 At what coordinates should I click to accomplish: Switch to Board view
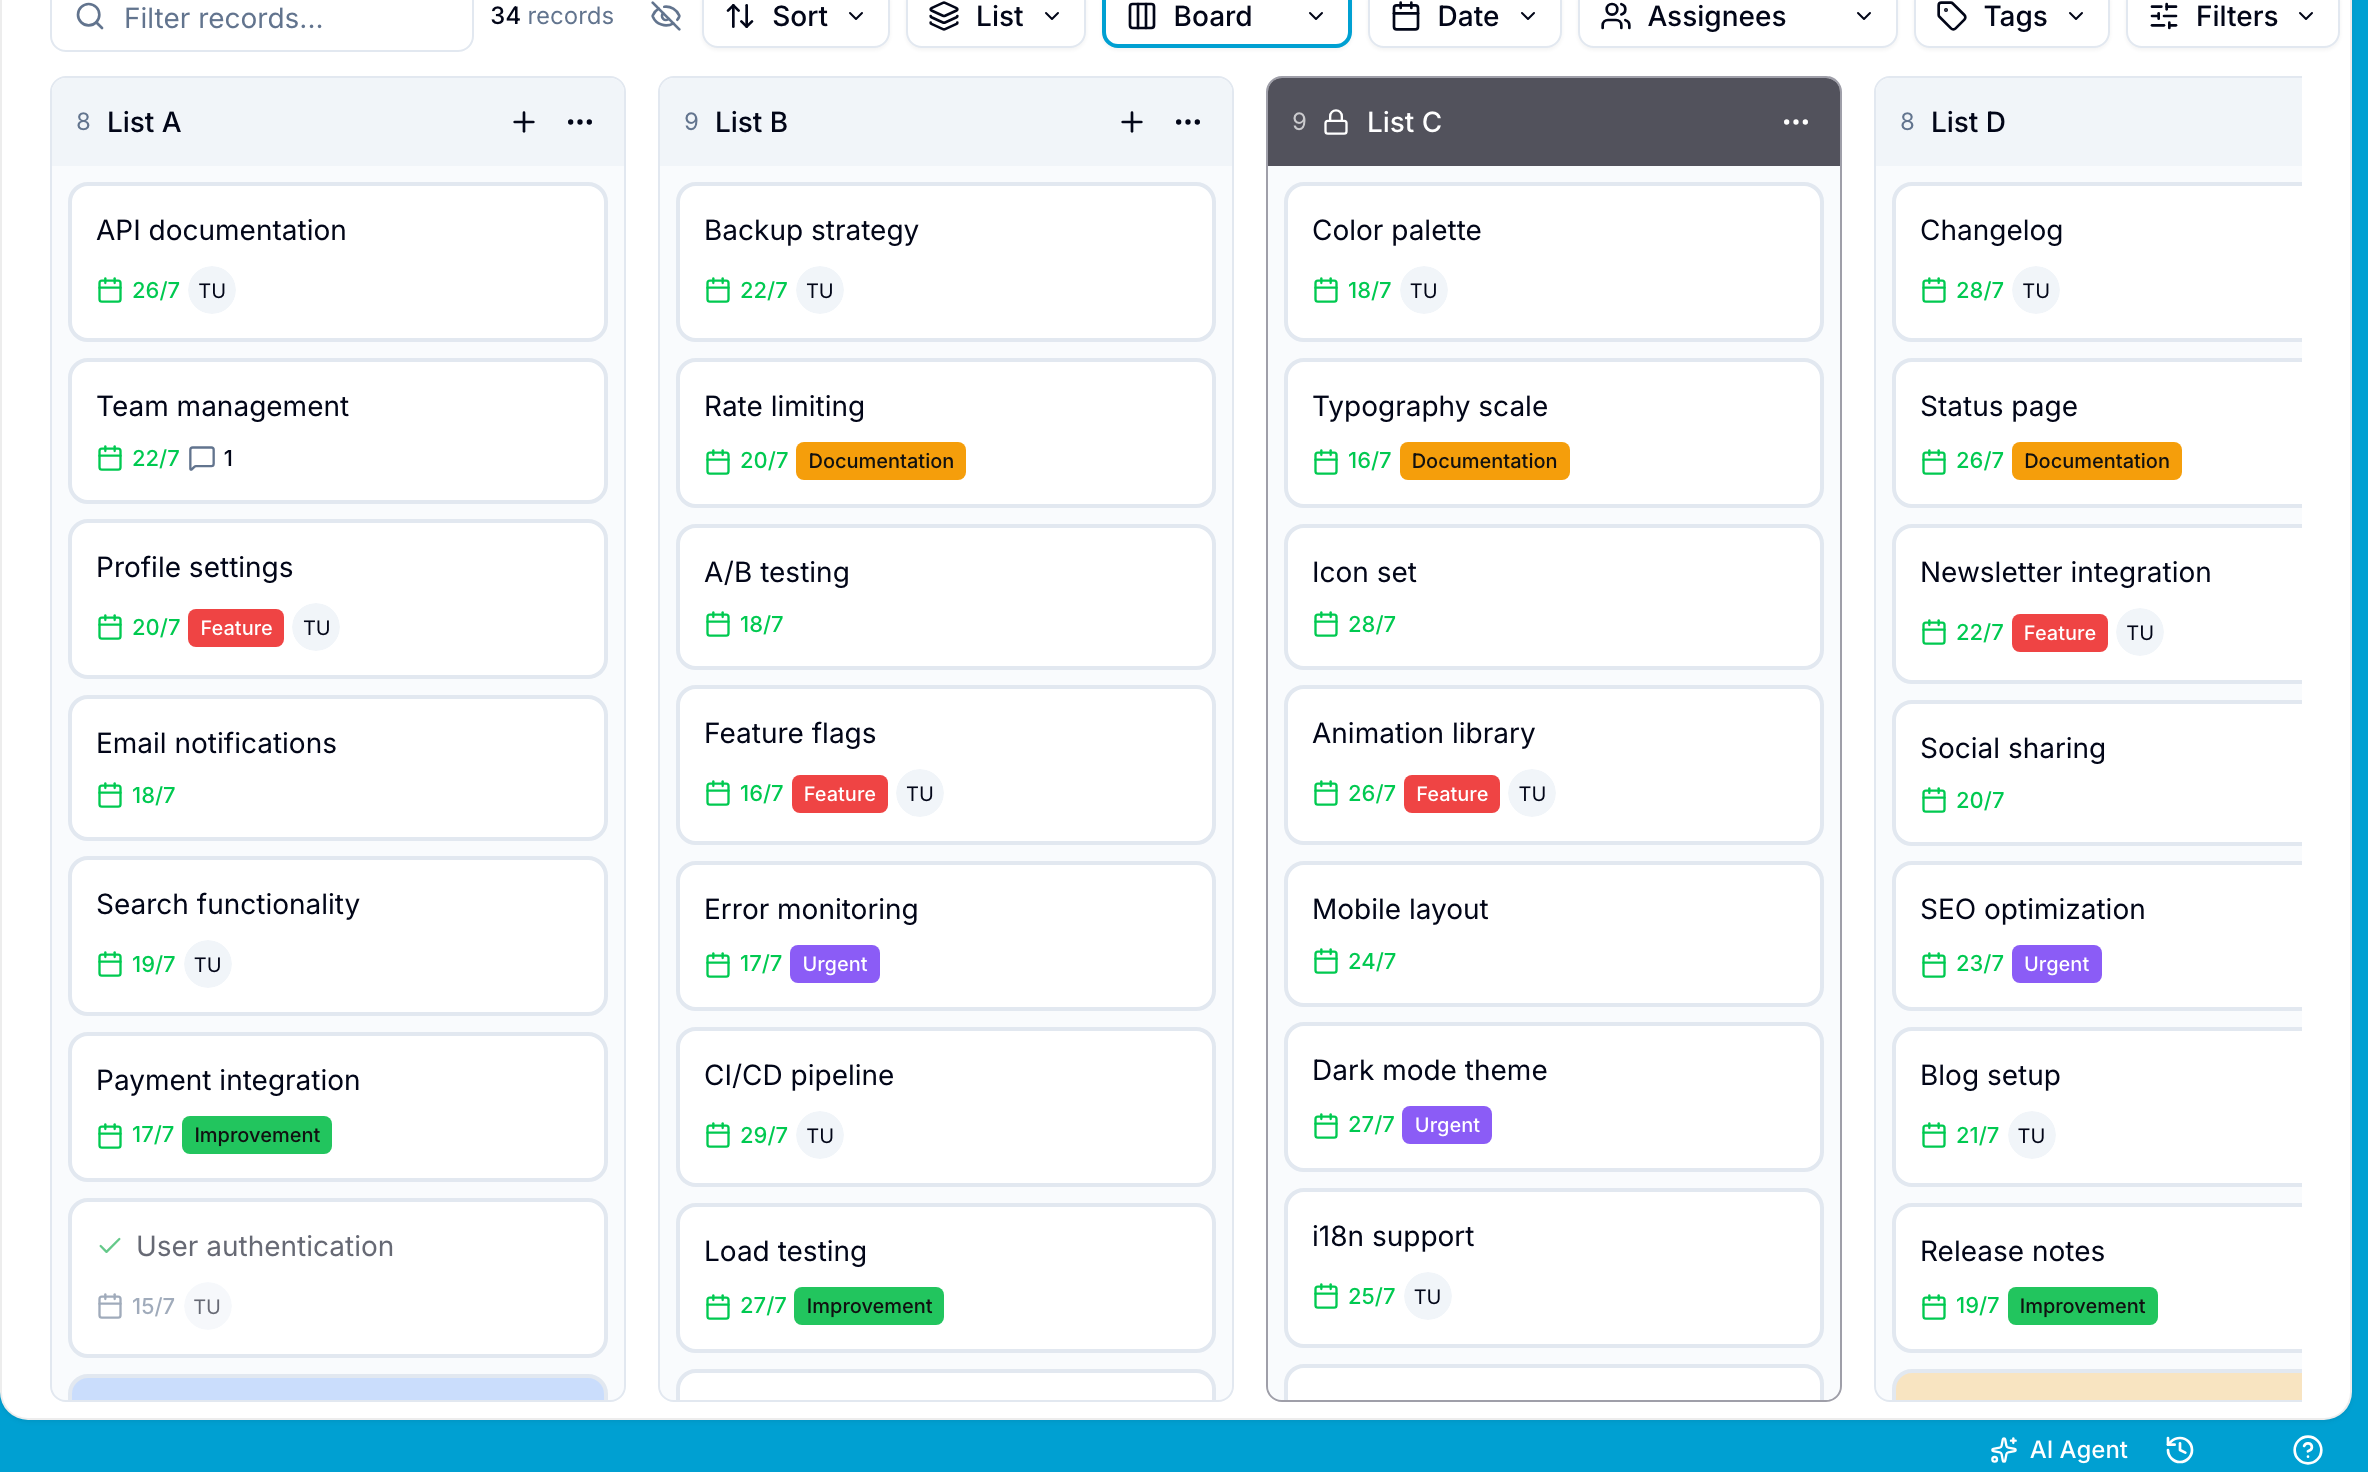point(1226,17)
